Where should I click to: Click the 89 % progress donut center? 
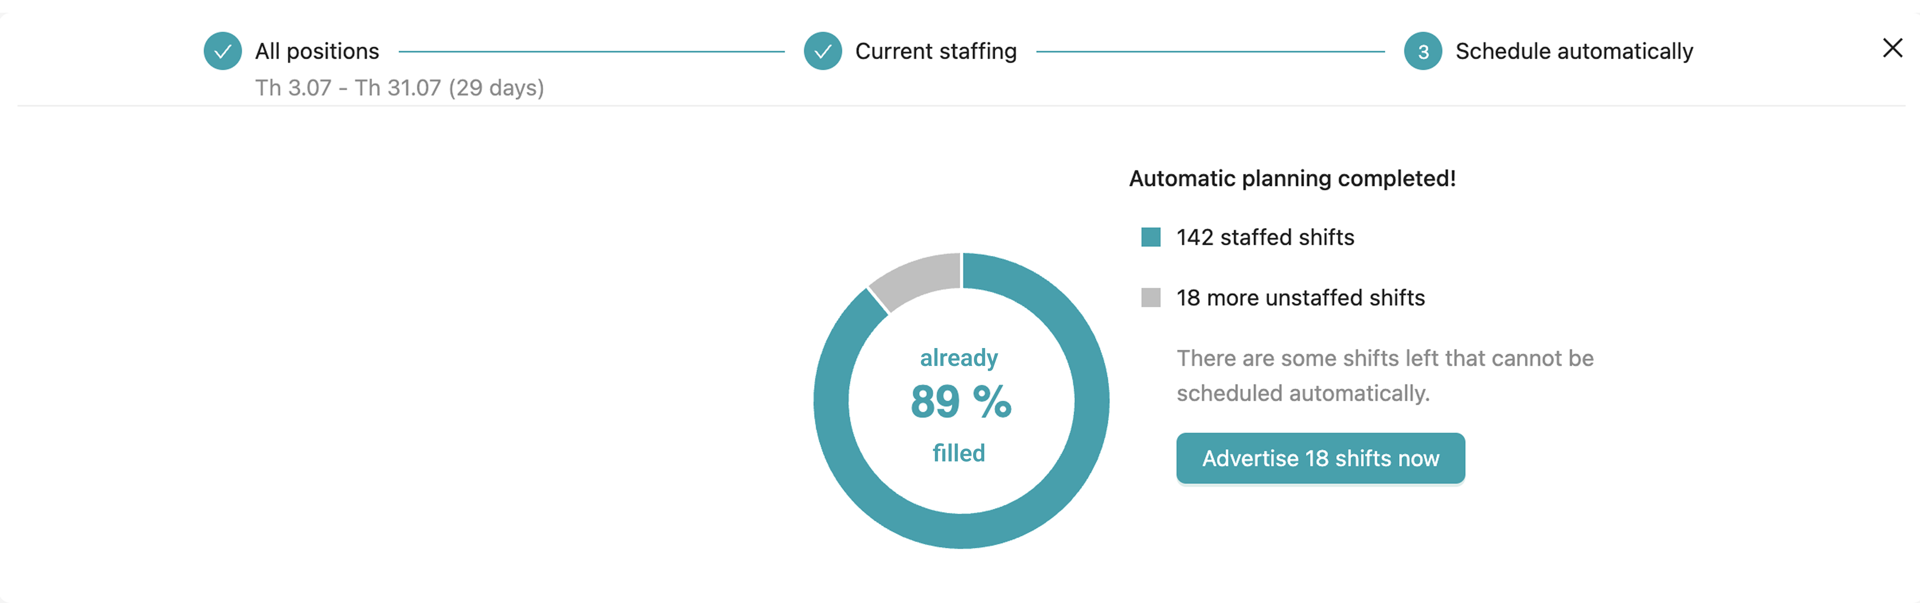[x=959, y=403]
